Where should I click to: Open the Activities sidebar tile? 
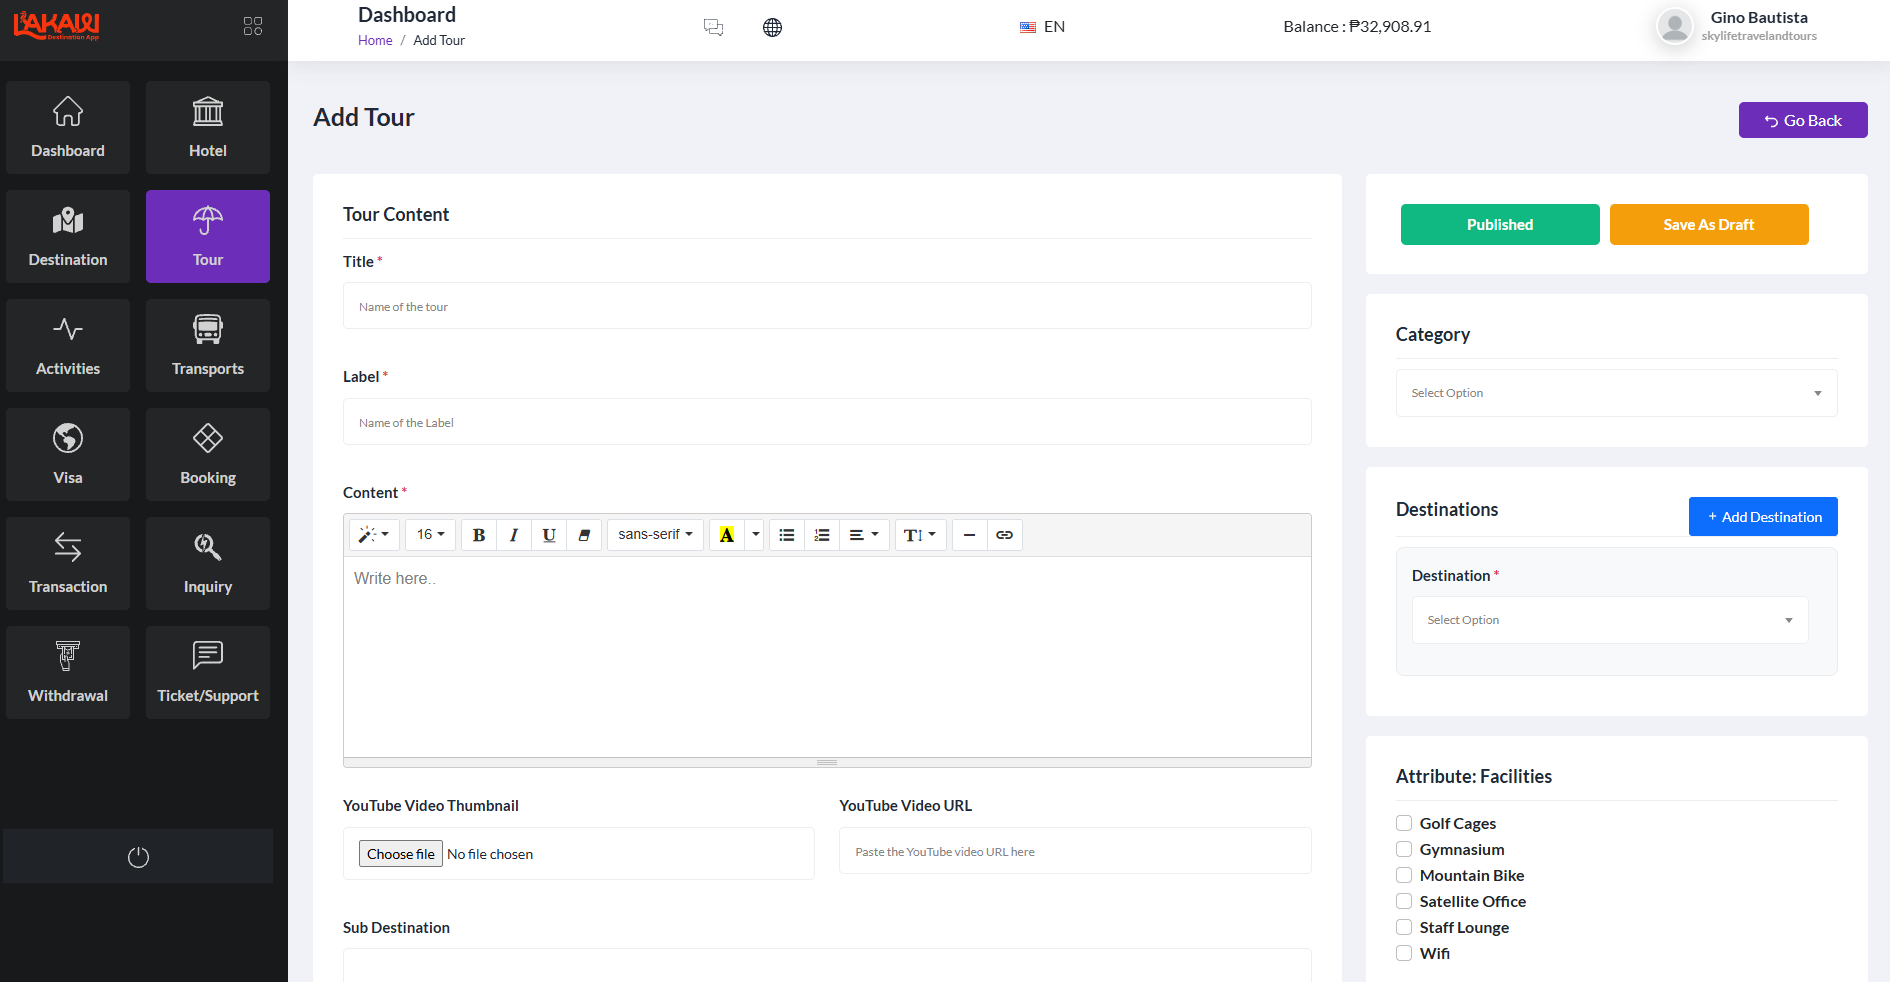tap(68, 345)
